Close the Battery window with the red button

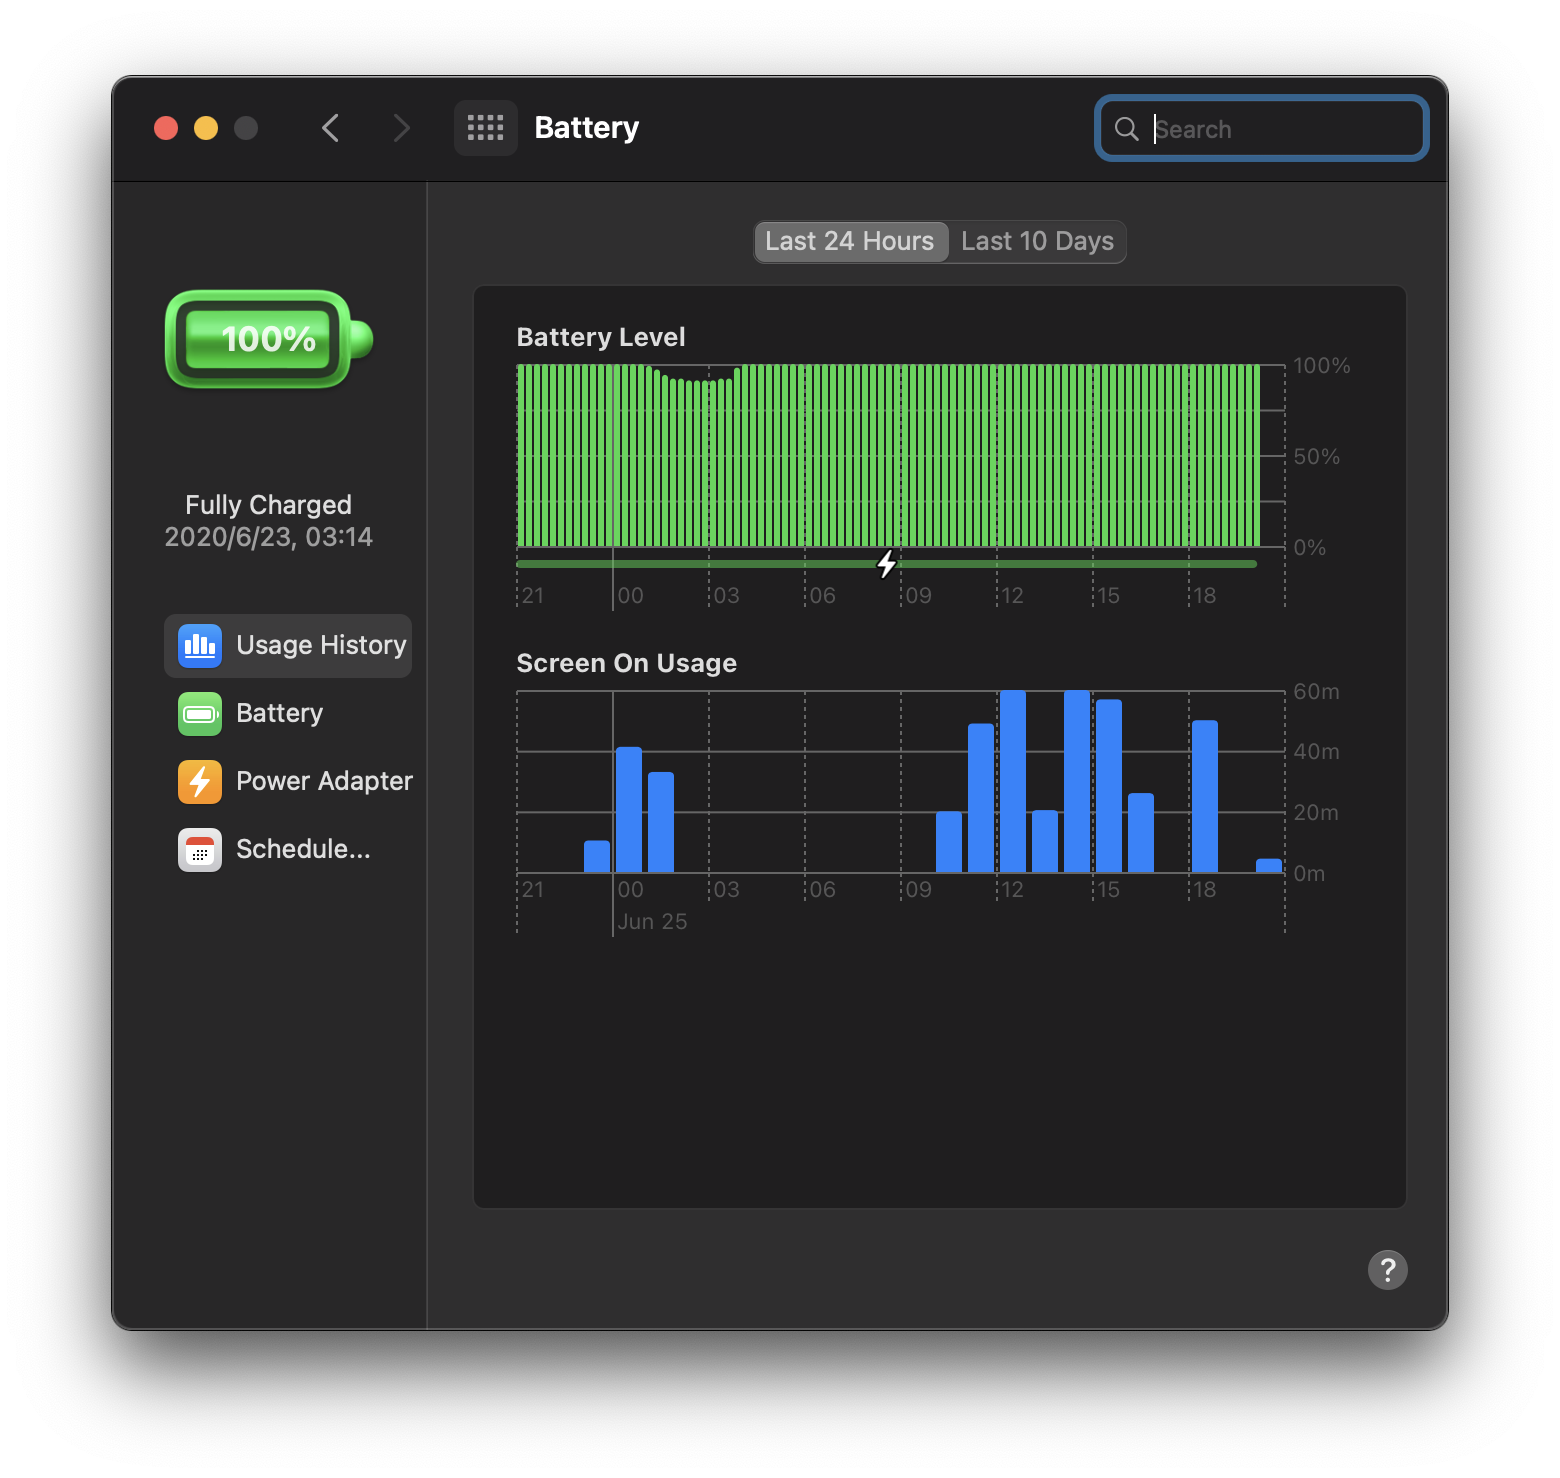tap(166, 128)
